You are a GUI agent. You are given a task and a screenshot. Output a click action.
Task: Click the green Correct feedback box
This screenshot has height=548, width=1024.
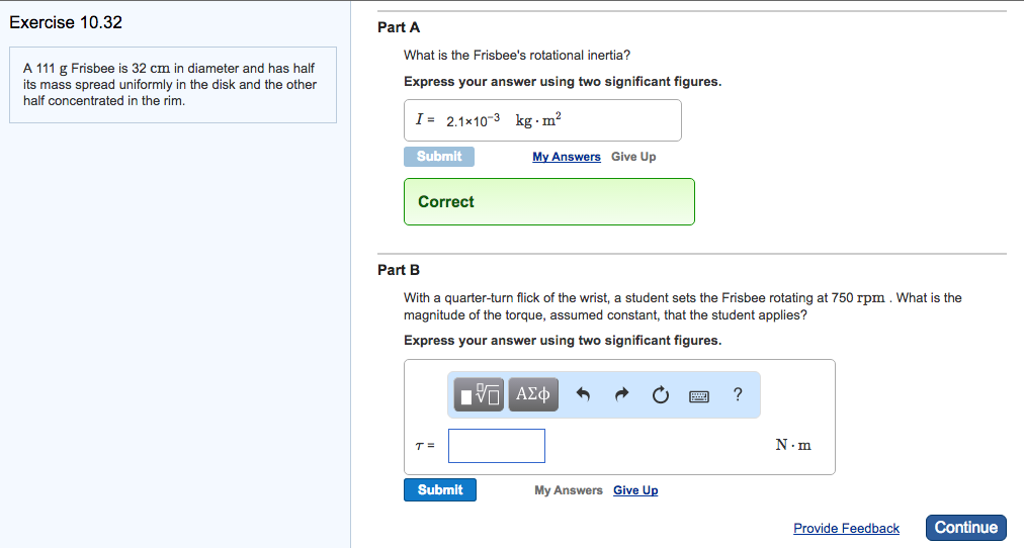pyautogui.click(x=549, y=202)
